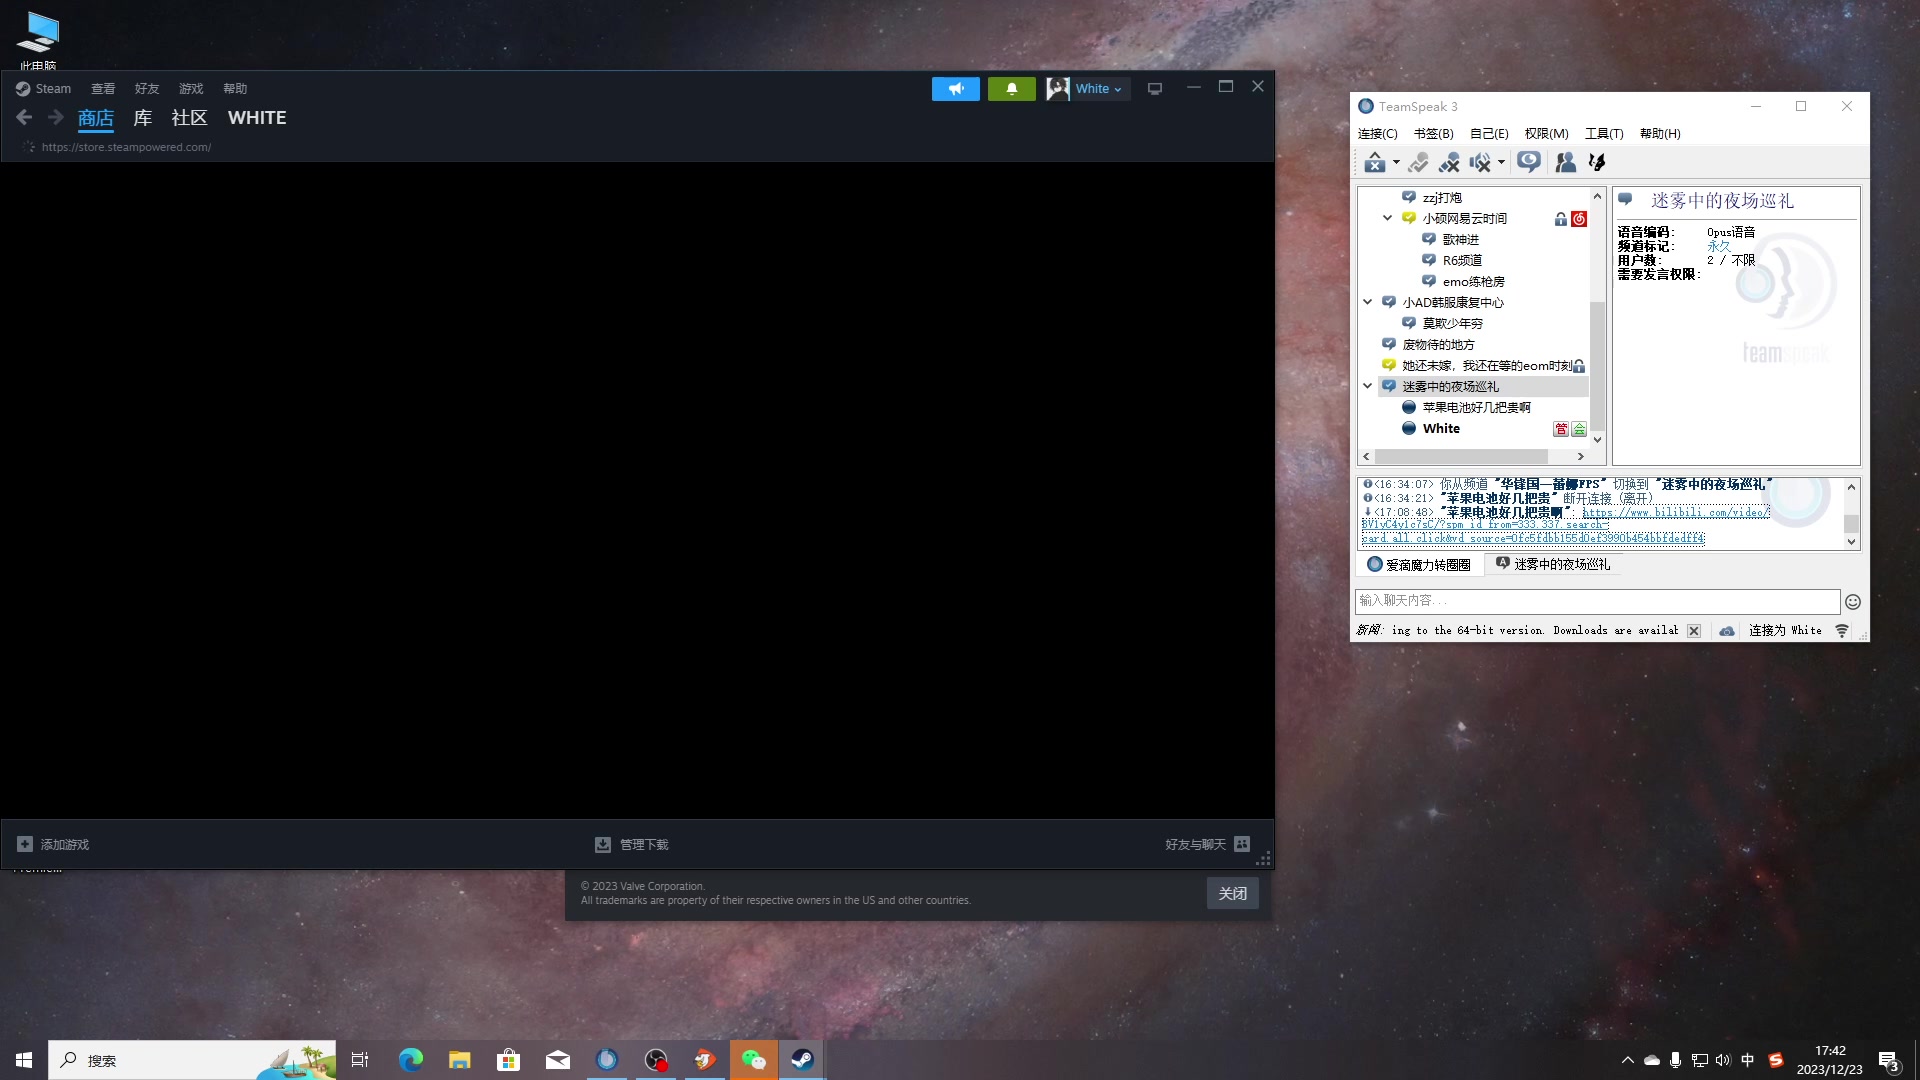This screenshot has height=1080, width=1920.
Task: Open Steam 商店 tab
Action: (95, 117)
